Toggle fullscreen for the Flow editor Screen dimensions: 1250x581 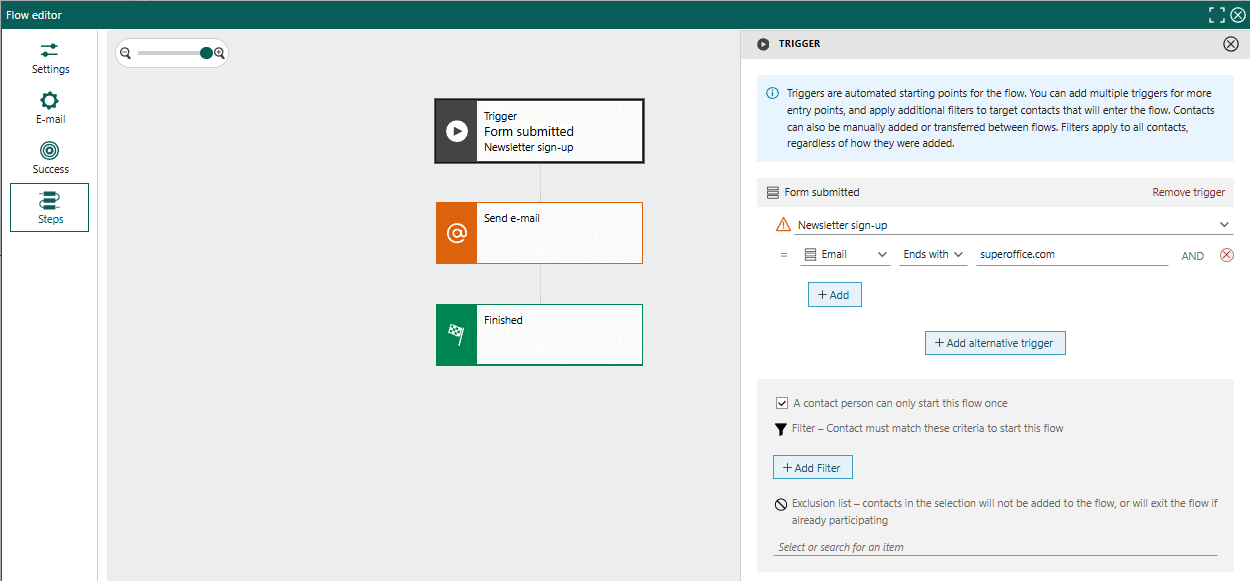(1217, 14)
